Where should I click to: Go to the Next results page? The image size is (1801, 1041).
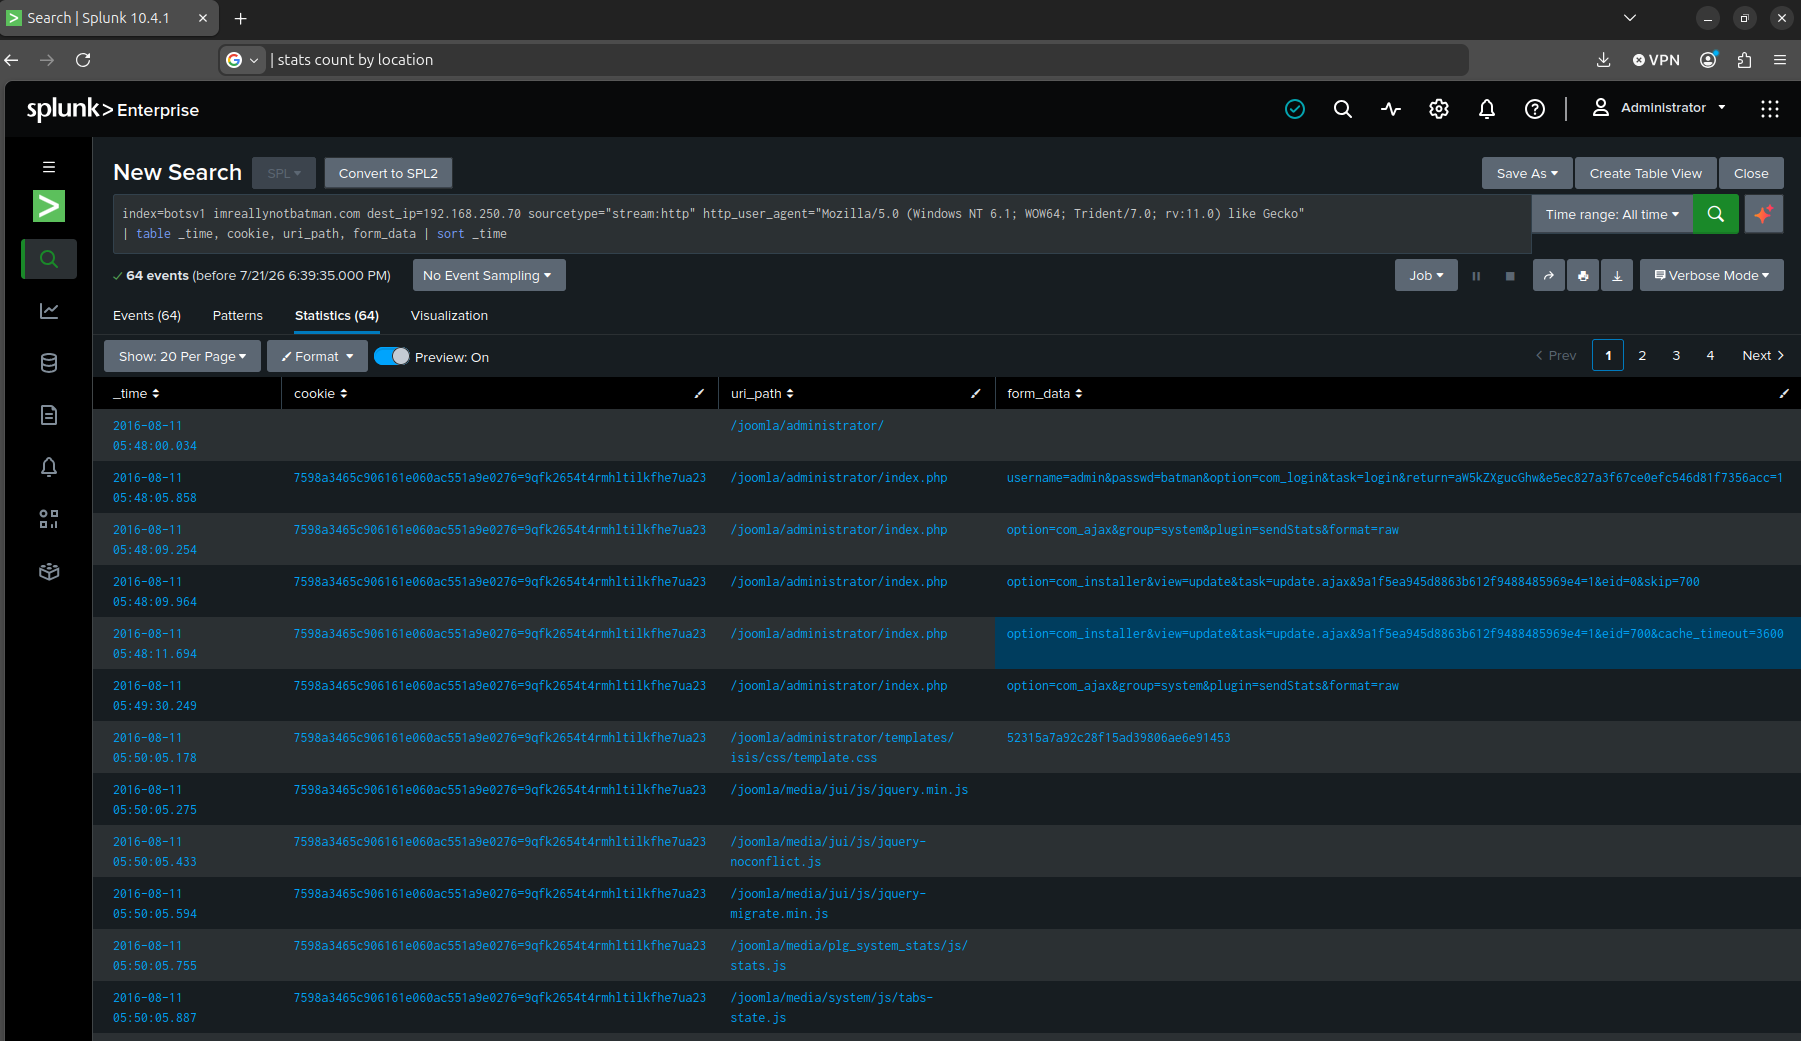[x=1763, y=356]
